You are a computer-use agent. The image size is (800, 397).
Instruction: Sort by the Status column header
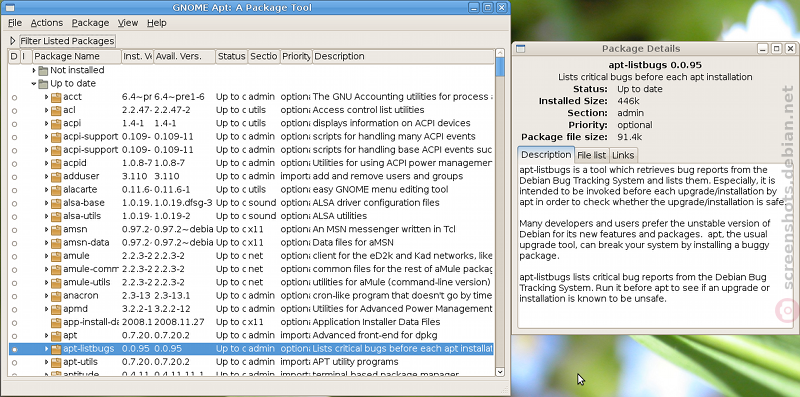coord(231,56)
